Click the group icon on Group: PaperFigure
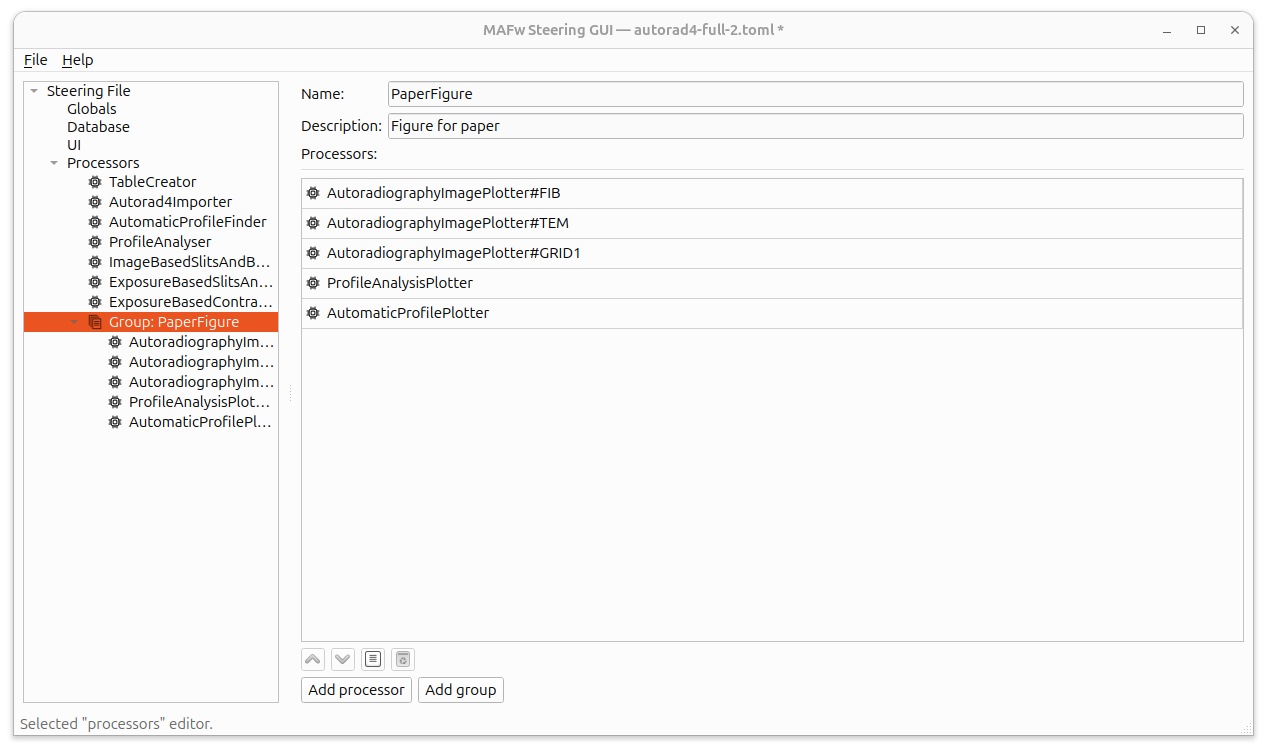This screenshot has width=1267, height=752. pos(94,322)
